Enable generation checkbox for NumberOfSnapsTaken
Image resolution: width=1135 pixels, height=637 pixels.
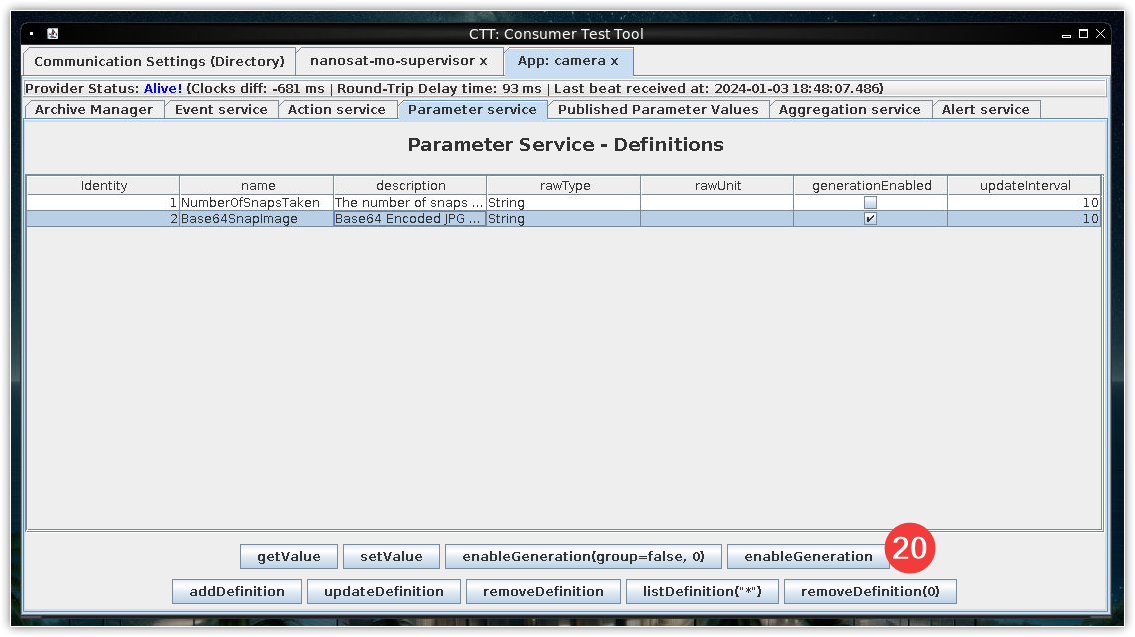[870, 202]
